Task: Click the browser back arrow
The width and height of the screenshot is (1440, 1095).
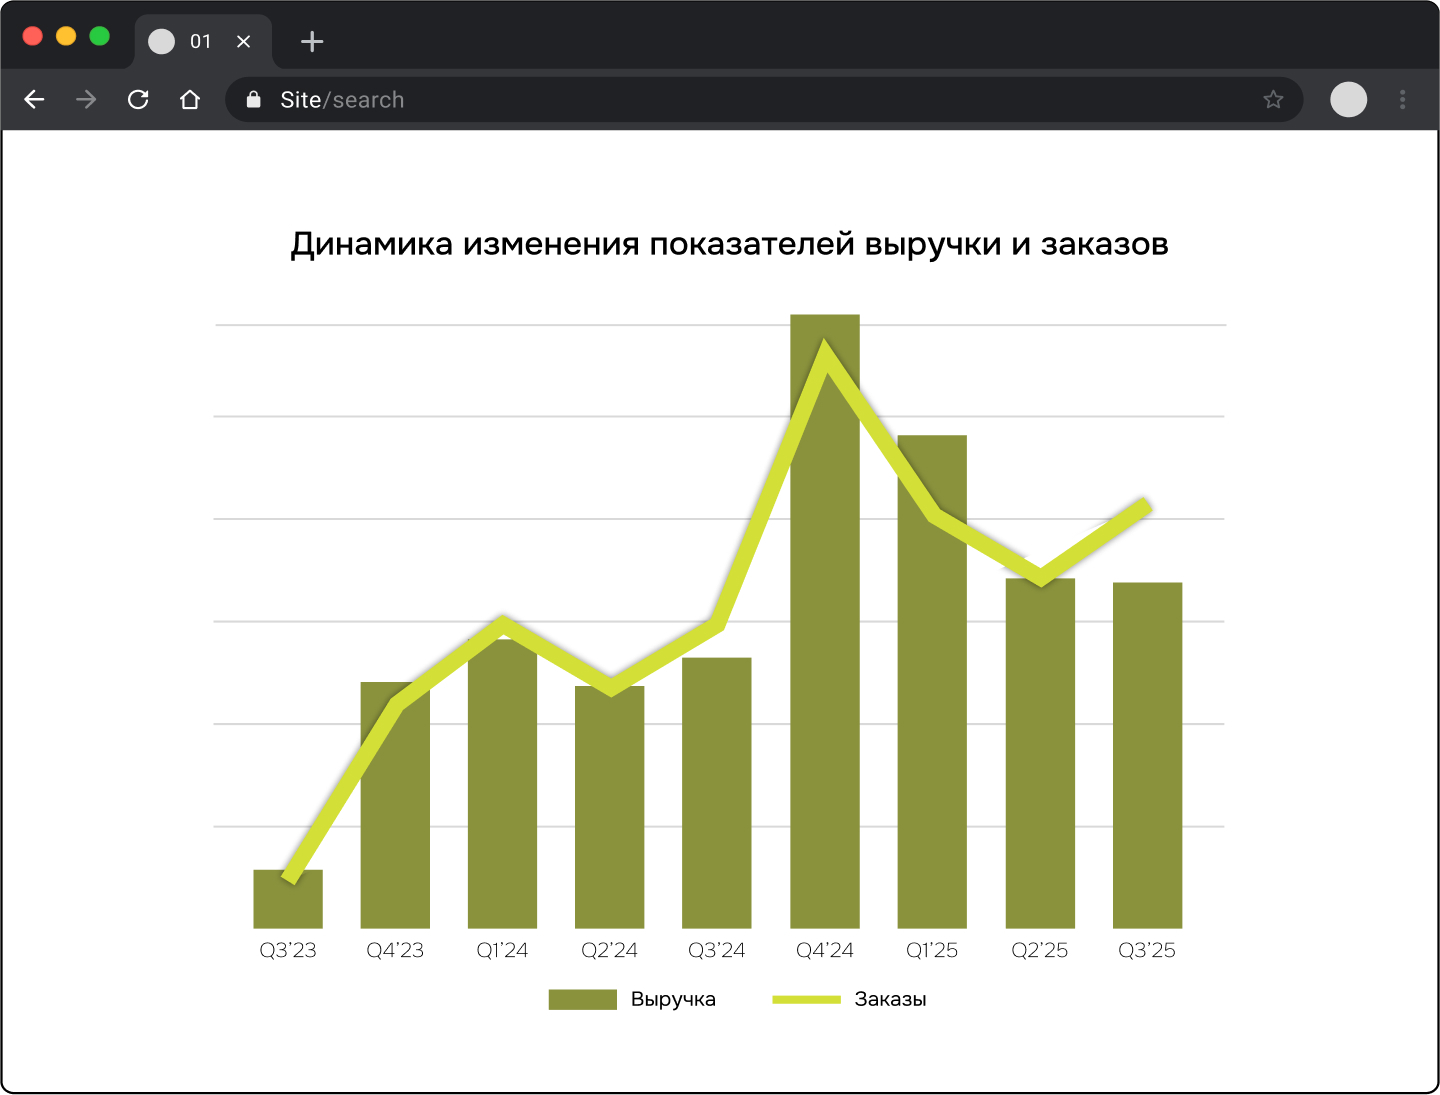Action: 35,100
